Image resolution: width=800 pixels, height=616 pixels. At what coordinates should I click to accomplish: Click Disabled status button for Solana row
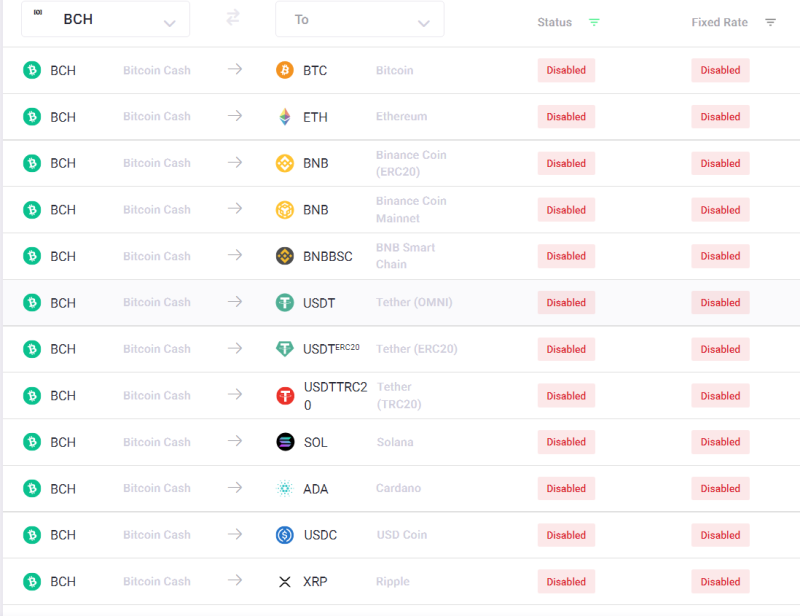click(566, 442)
